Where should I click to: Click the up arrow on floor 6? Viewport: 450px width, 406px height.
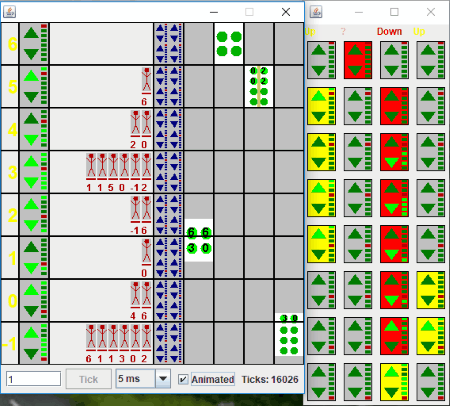pyautogui.click(x=31, y=33)
